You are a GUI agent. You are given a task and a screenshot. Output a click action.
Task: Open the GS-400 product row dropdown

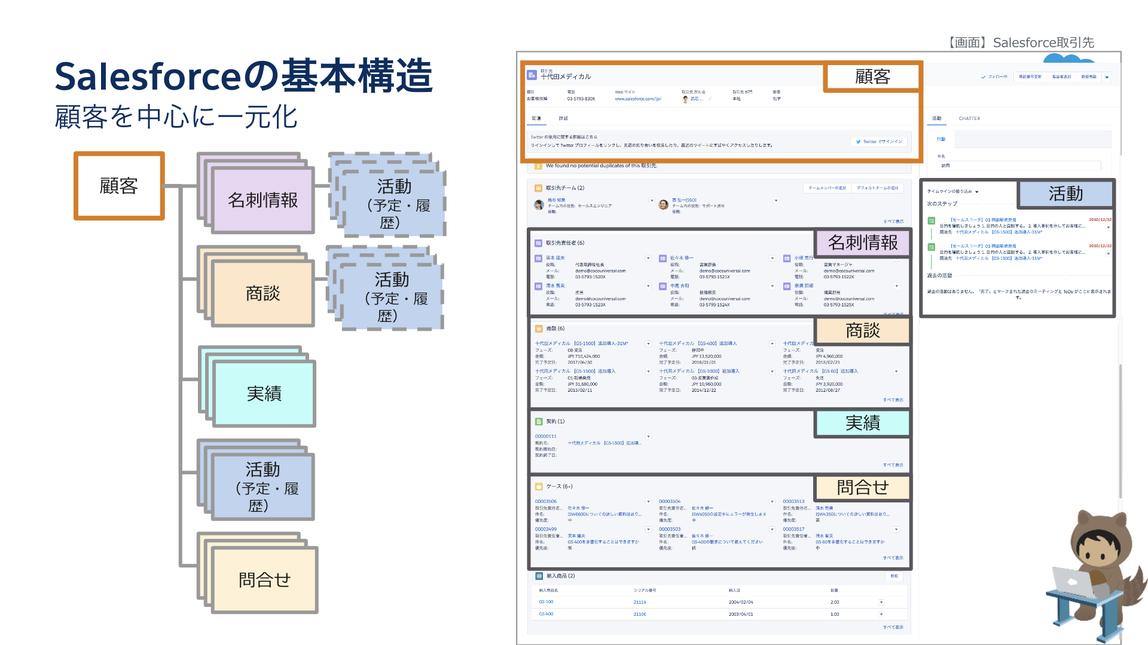coord(881,614)
